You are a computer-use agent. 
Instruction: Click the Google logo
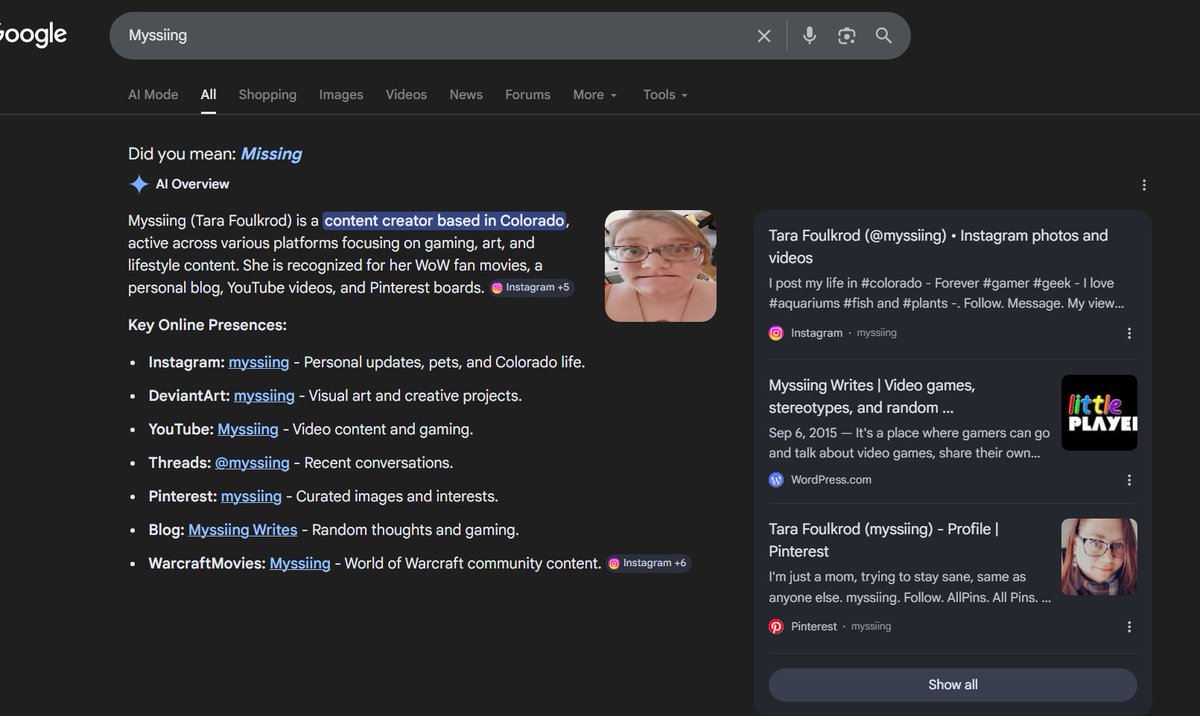pyautogui.click(x=33, y=35)
